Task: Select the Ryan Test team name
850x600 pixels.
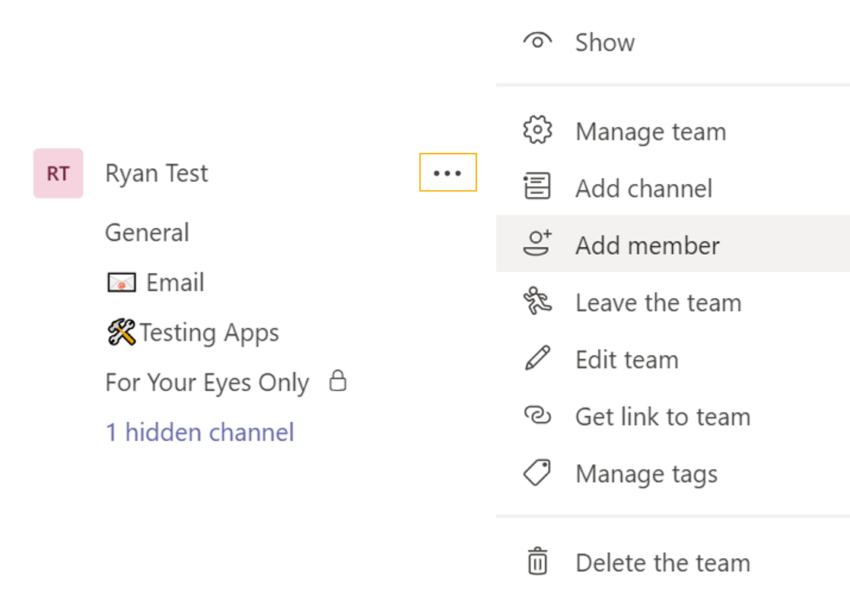Action: click(x=156, y=172)
